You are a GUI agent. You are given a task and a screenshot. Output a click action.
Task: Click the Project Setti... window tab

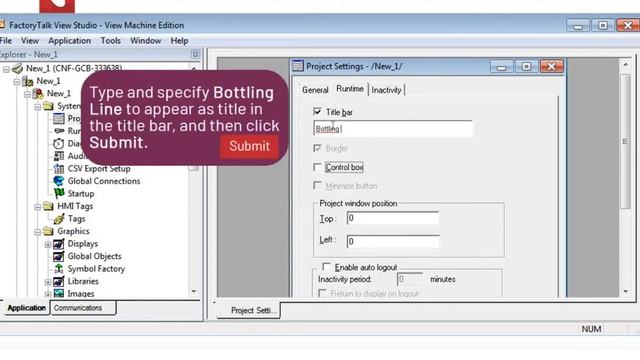point(250,311)
